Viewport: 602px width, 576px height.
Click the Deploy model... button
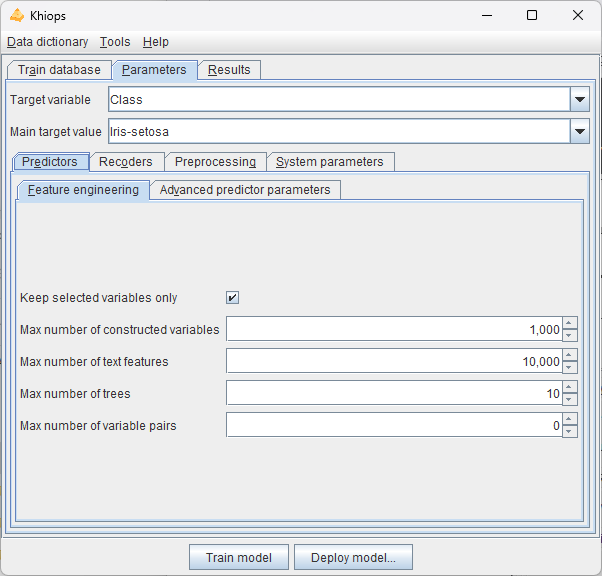[353, 557]
